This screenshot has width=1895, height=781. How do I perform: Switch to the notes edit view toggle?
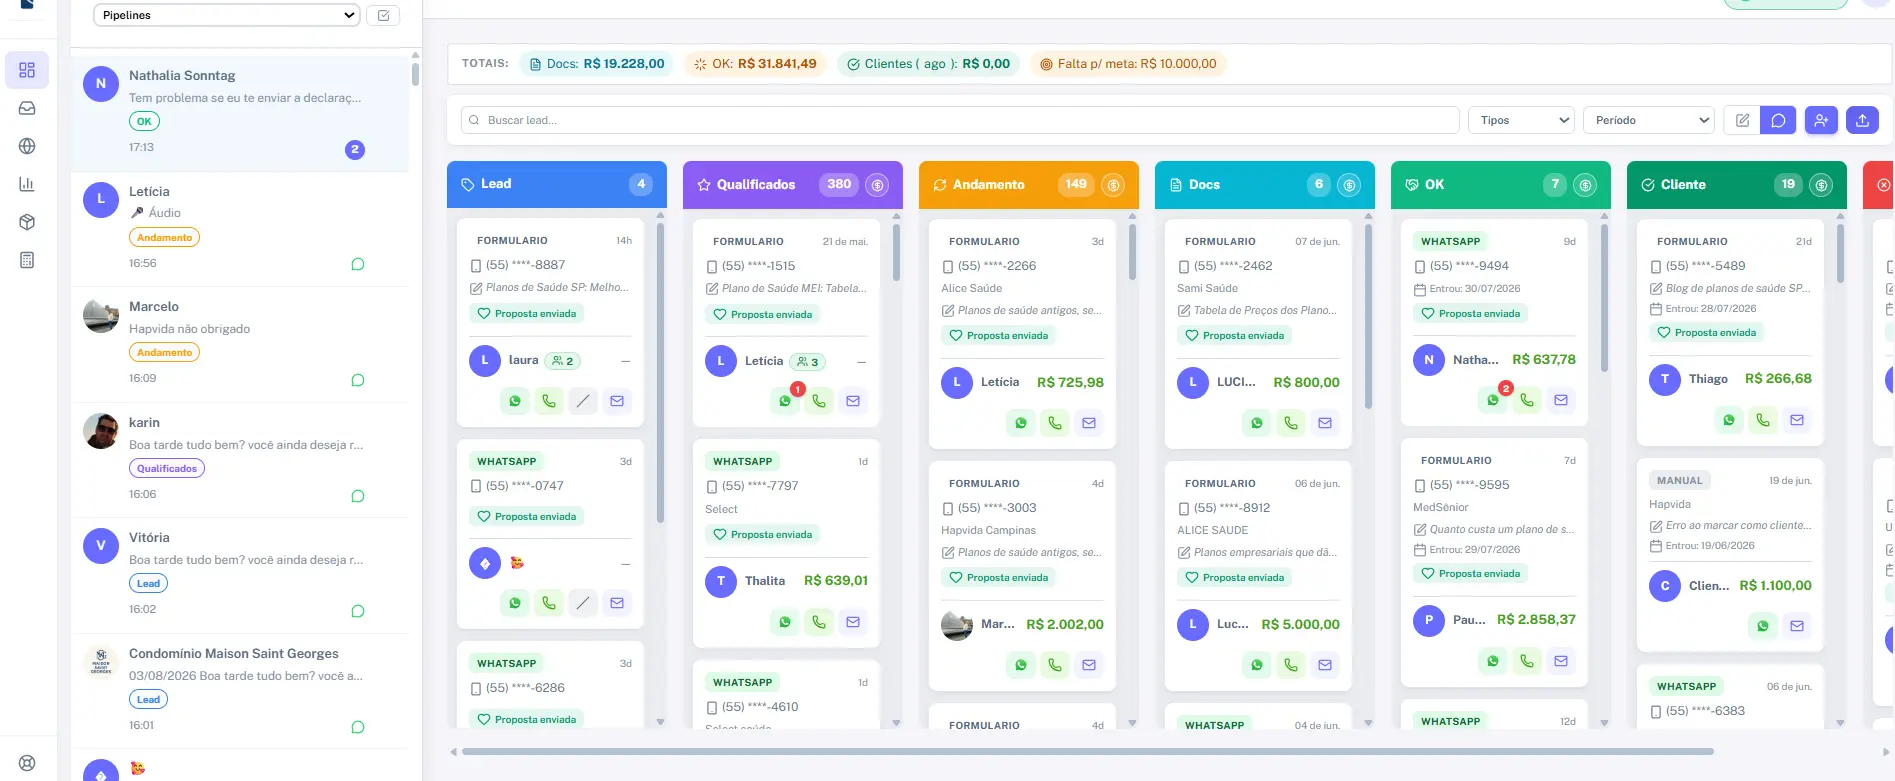click(1742, 120)
